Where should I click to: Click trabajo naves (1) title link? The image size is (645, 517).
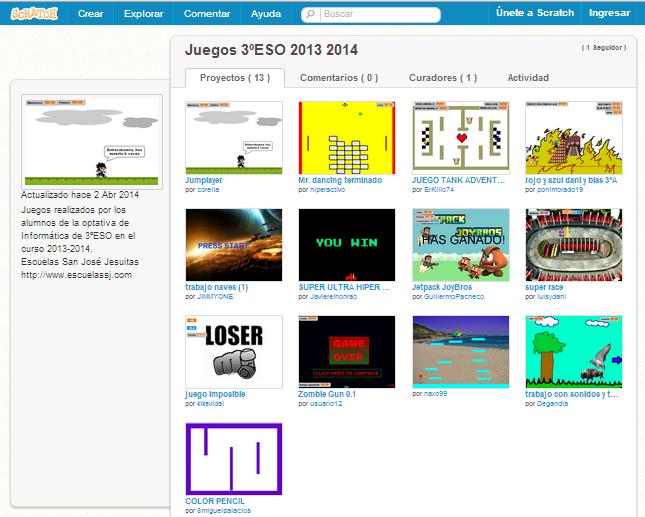217,287
